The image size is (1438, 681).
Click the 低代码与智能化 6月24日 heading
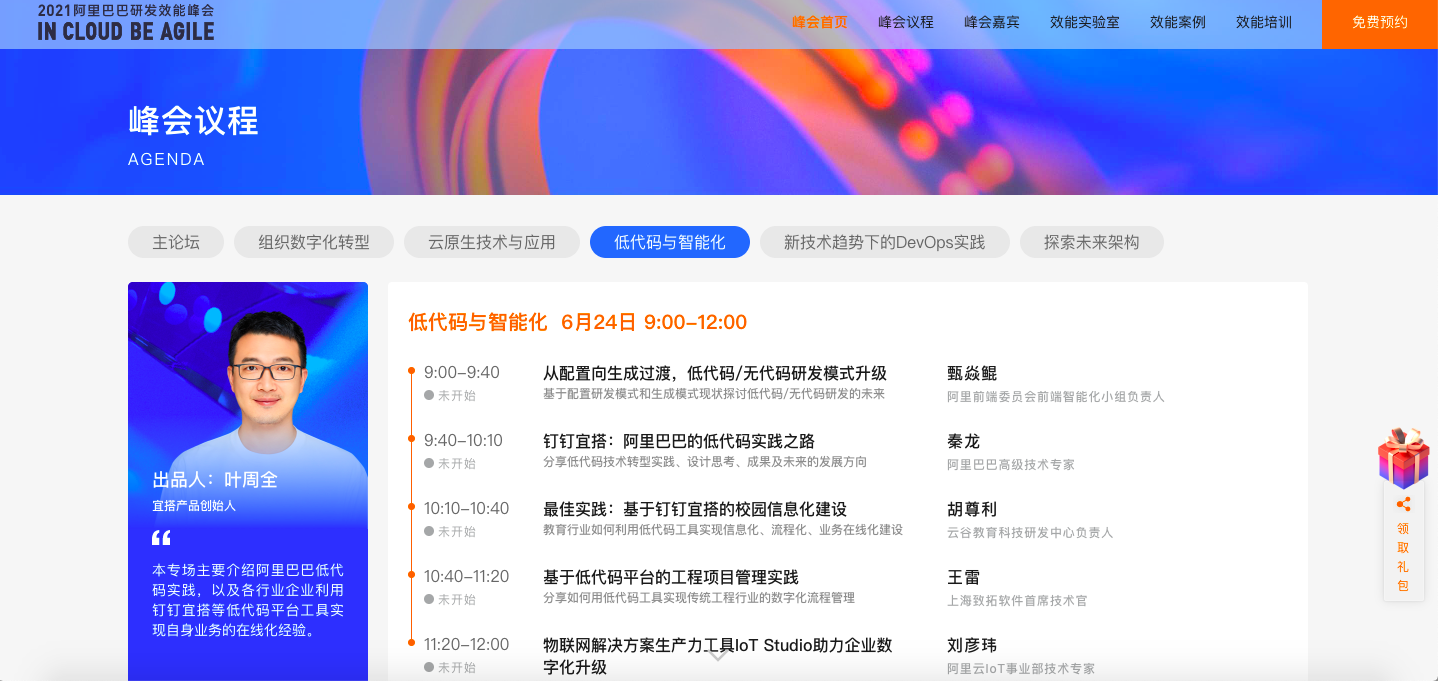[578, 322]
